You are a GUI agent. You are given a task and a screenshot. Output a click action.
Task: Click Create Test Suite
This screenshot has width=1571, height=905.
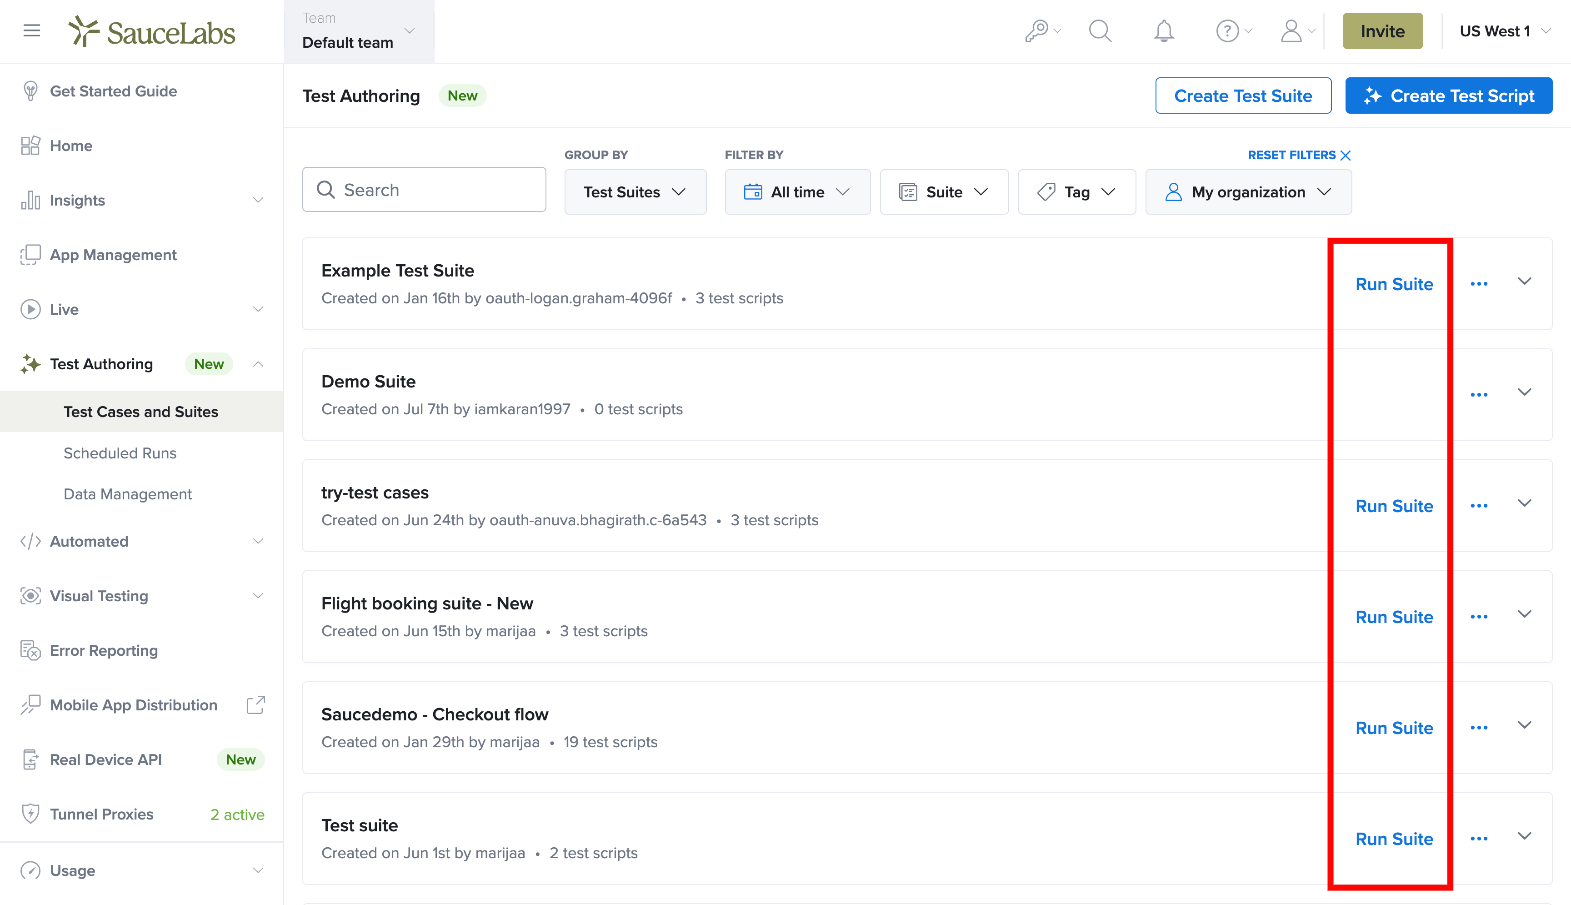[1243, 96]
